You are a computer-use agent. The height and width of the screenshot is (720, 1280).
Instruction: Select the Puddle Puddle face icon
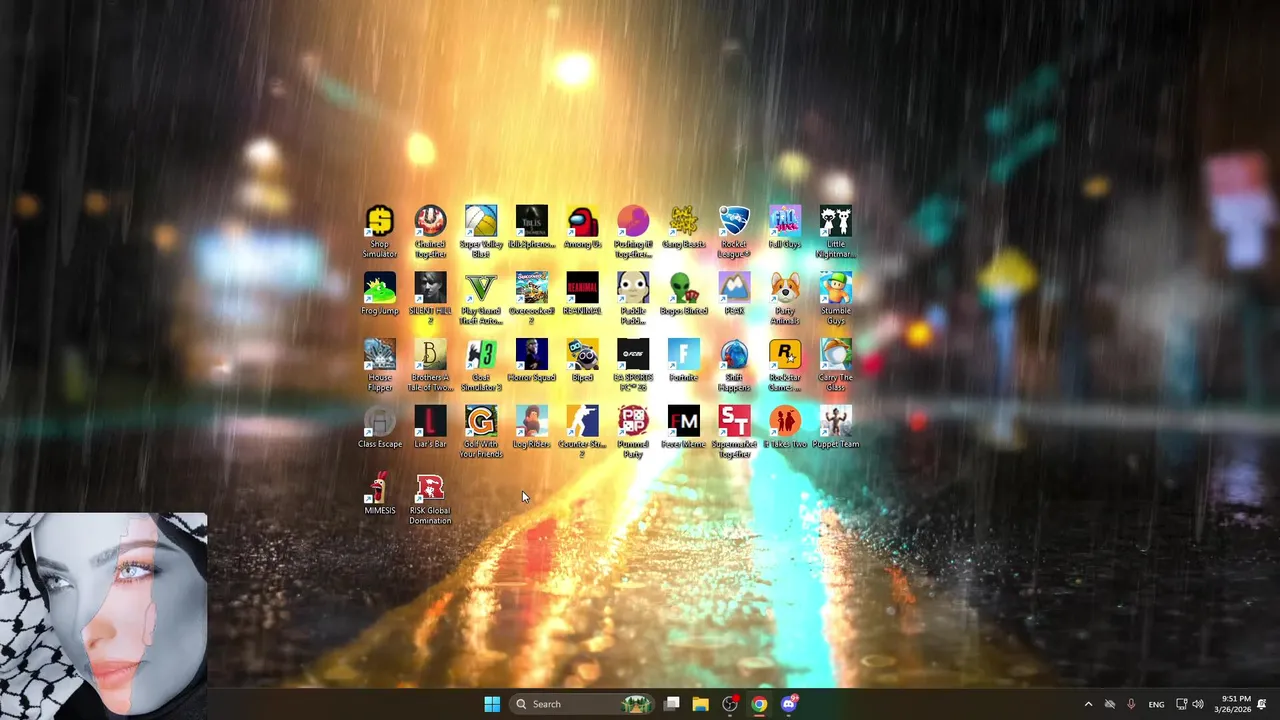[633, 298]
